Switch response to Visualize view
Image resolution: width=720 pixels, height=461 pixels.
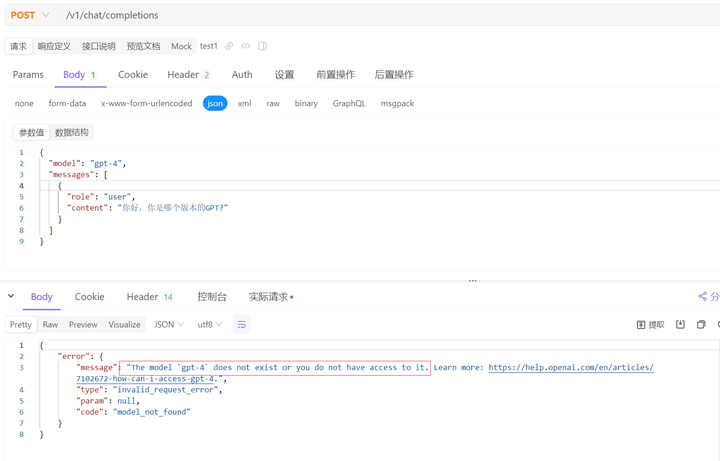(124, 325)
